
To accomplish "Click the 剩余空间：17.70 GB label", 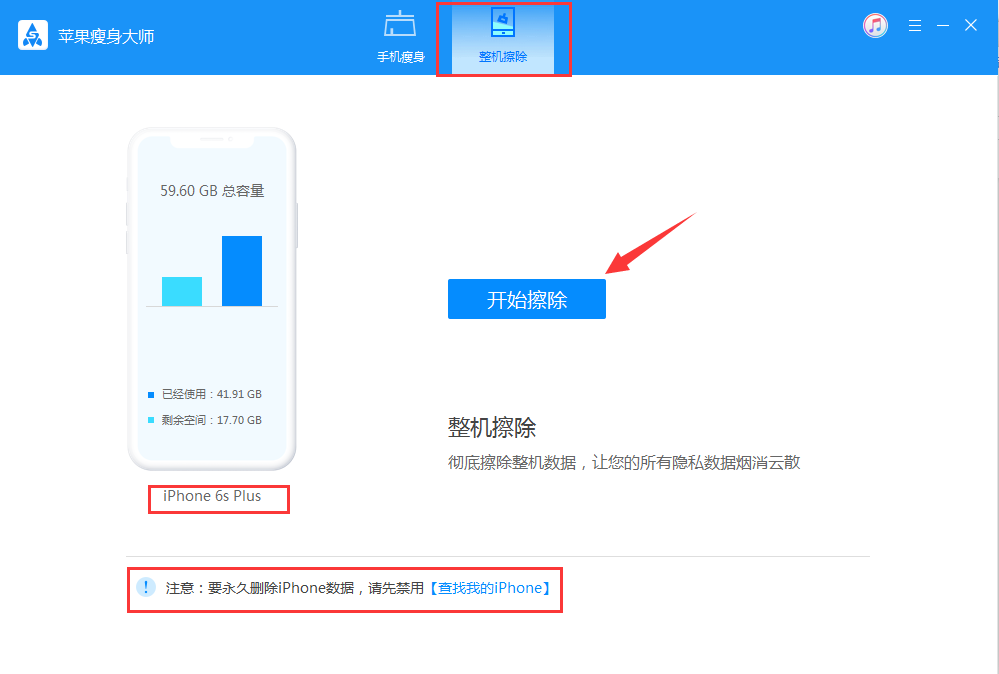I will pos(212,420).
